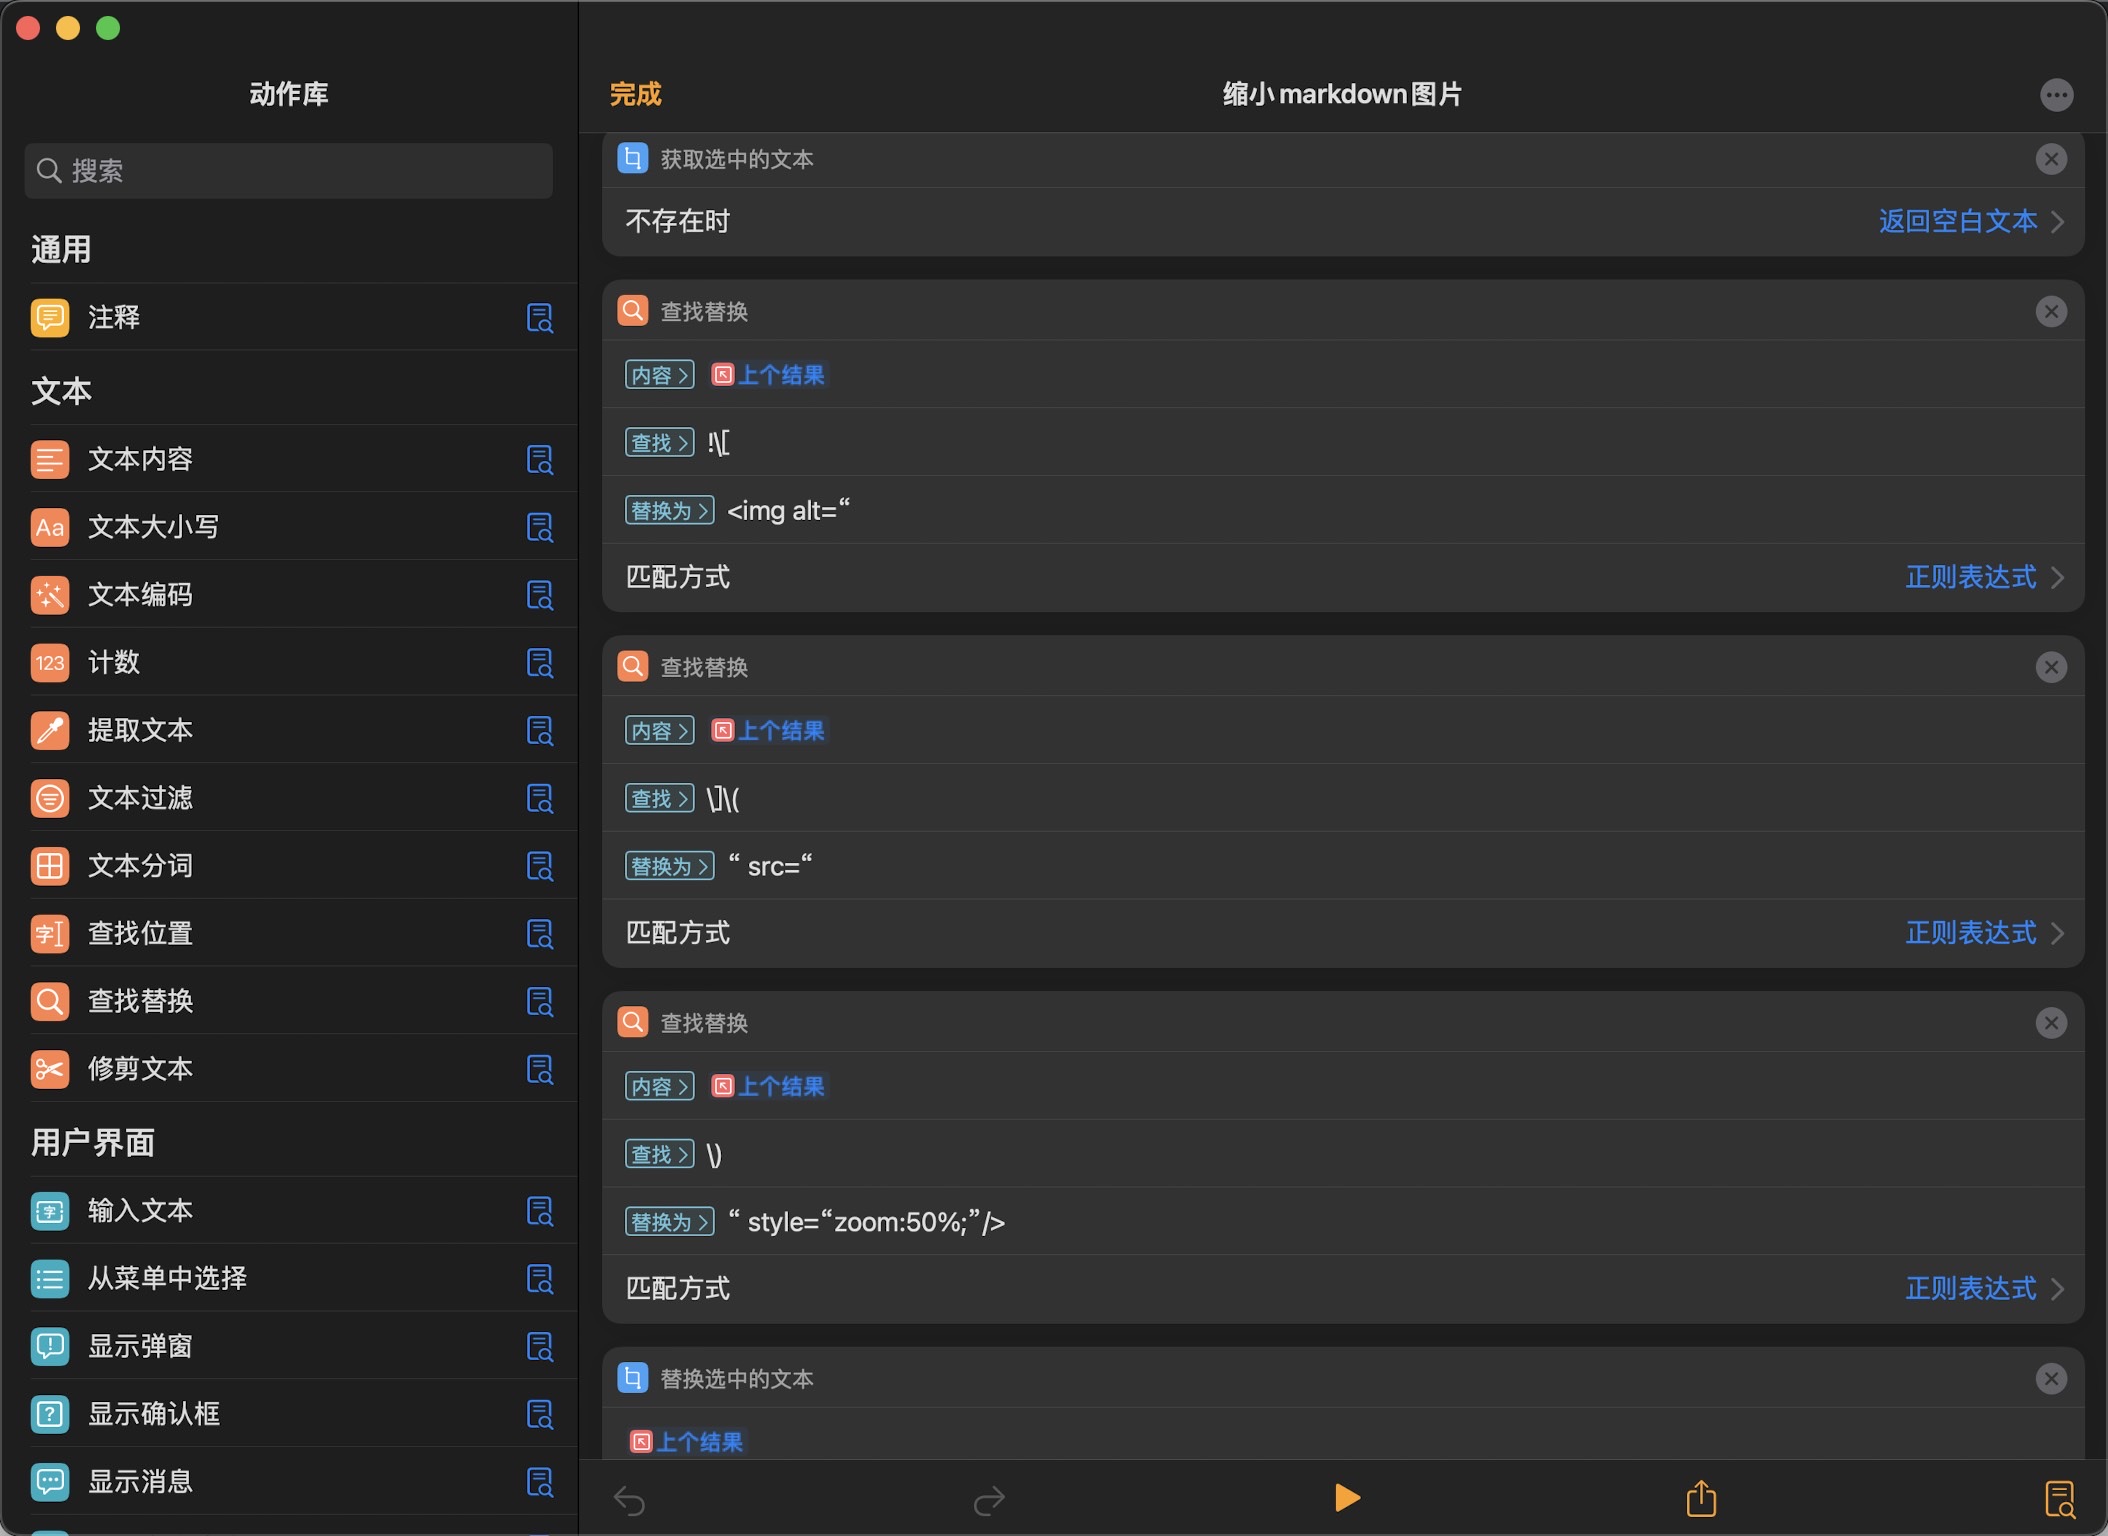Select the 显示弹窗 icon
Viewport: 2108px width, 1536px height.
[50, 1346]
